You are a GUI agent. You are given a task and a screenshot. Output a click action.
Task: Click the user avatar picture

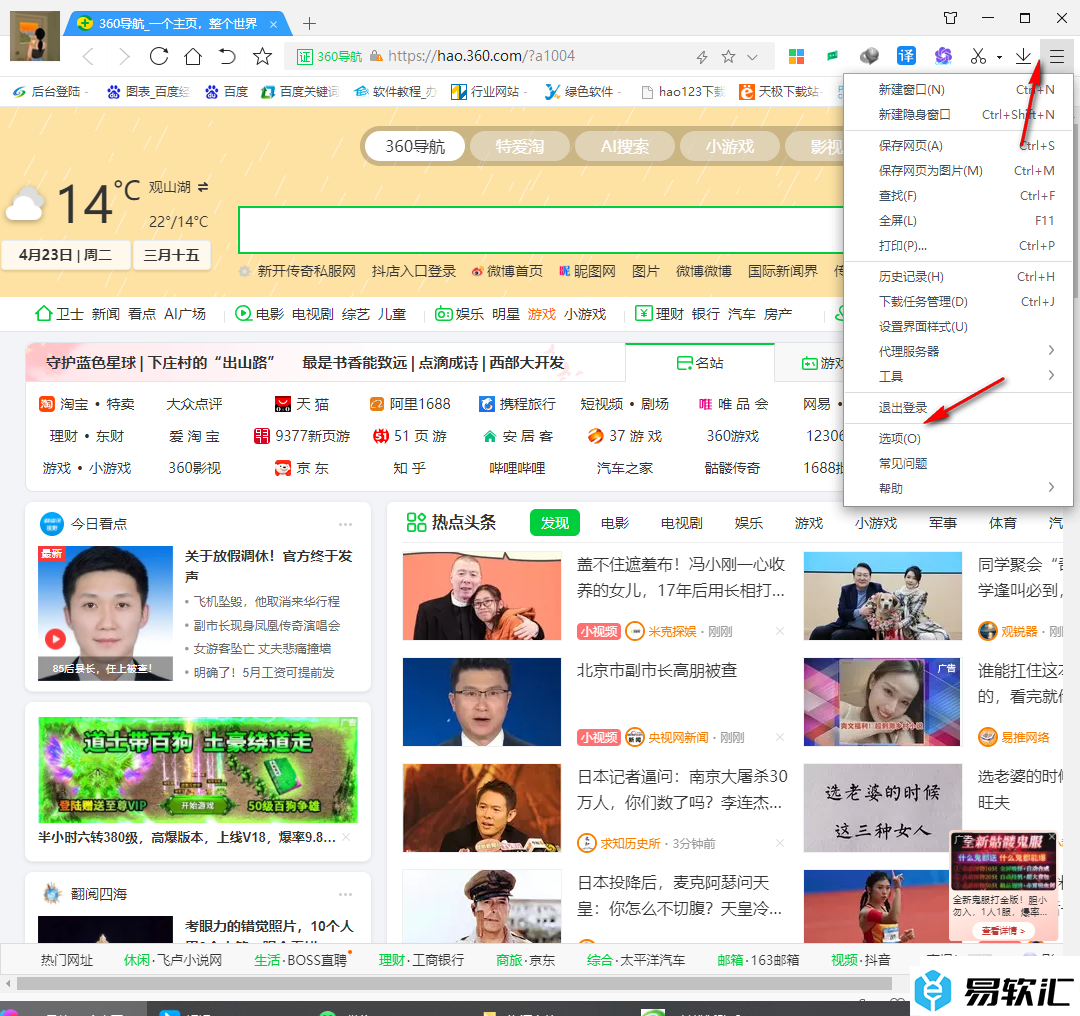click(35, 36)
